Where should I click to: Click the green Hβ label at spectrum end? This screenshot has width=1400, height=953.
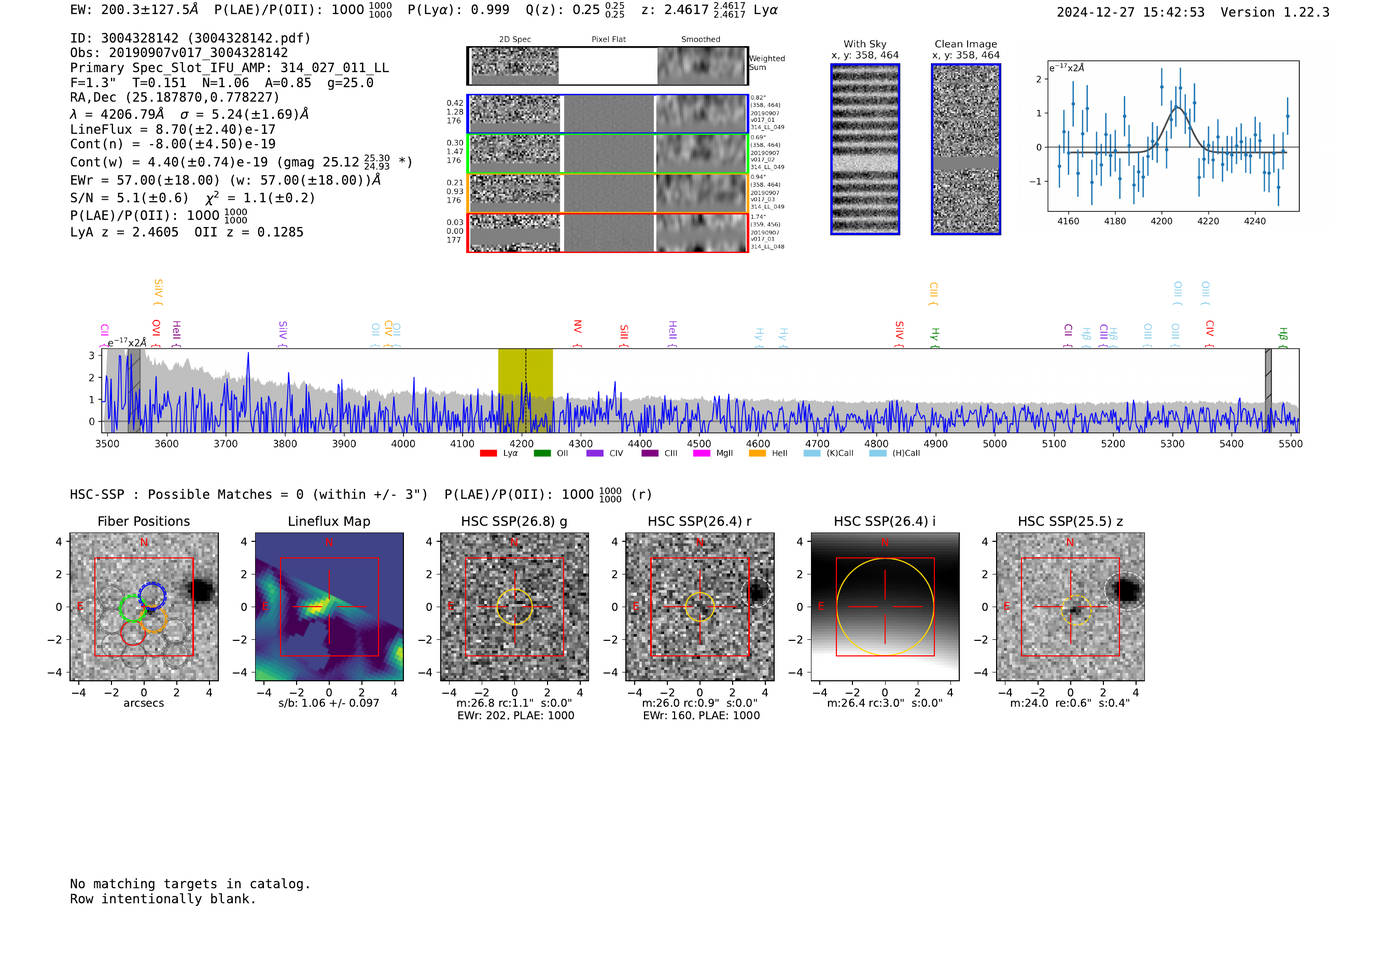pyautogui.click(x=1283, y=336)
